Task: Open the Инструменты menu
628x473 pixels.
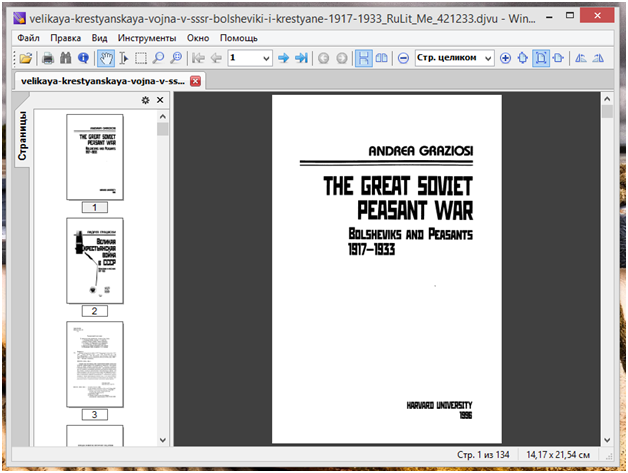Action: click(x=147, y=38)
